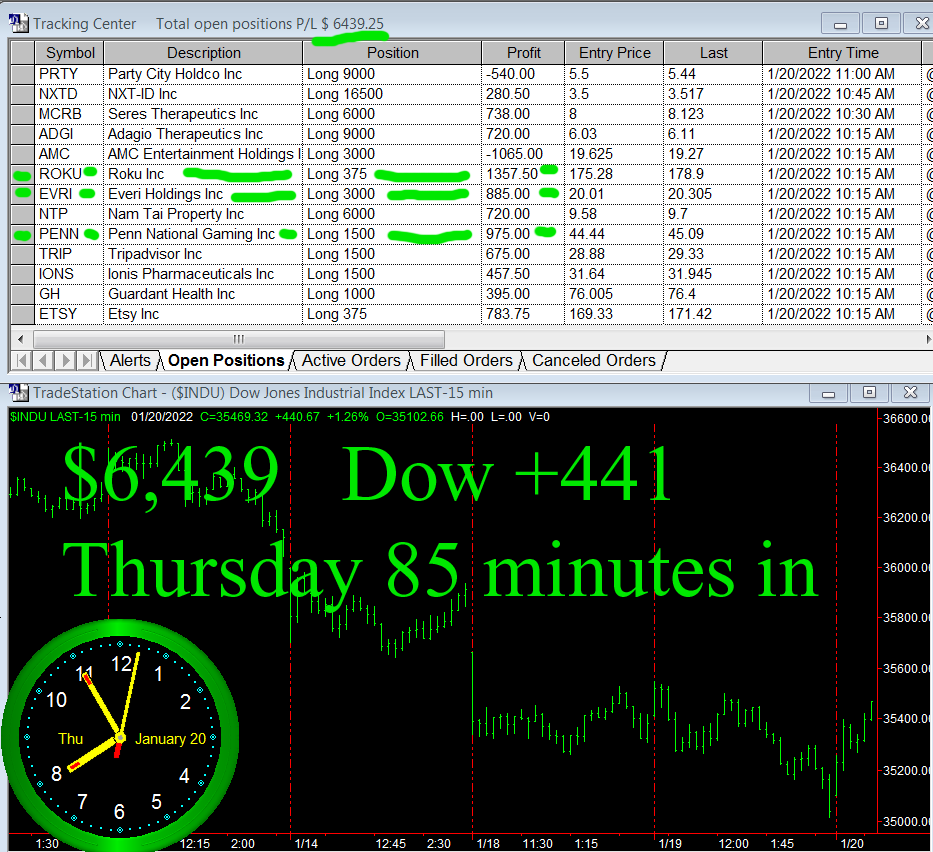
Task: Click the ROKU symbol cell
Action: click(69, 174)
